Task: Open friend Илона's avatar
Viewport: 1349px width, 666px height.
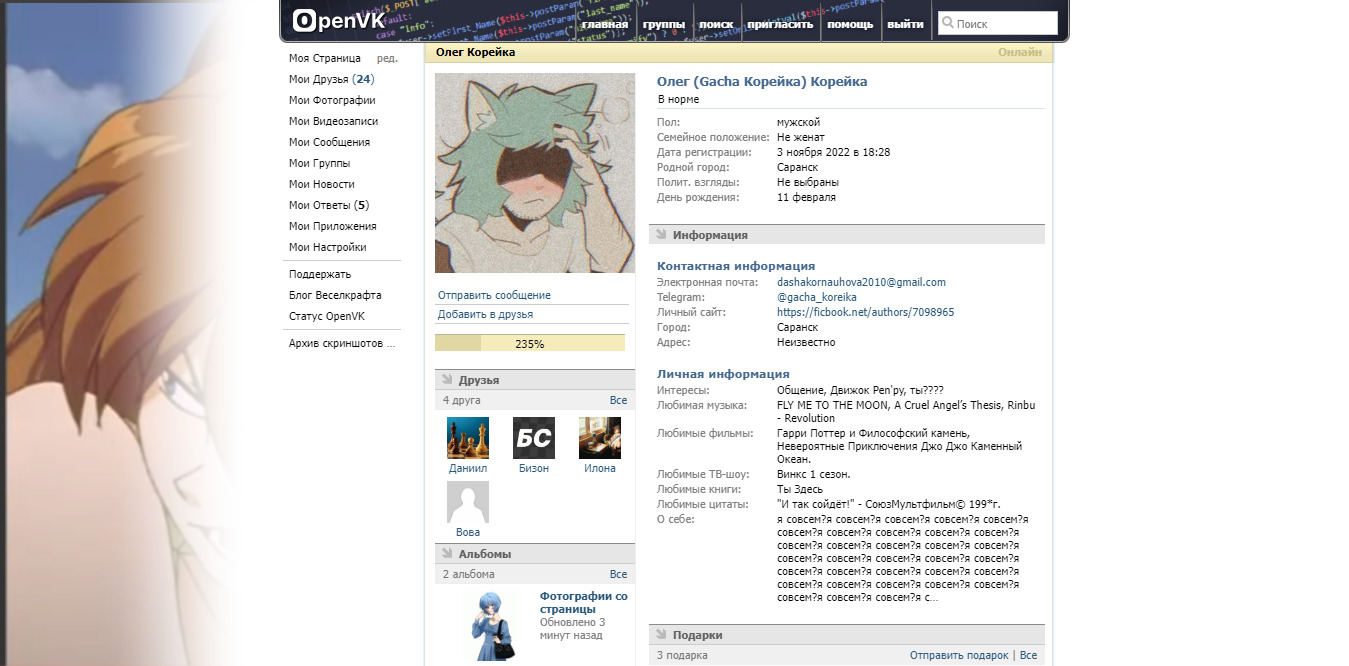Action: click(x=600, y=438)
